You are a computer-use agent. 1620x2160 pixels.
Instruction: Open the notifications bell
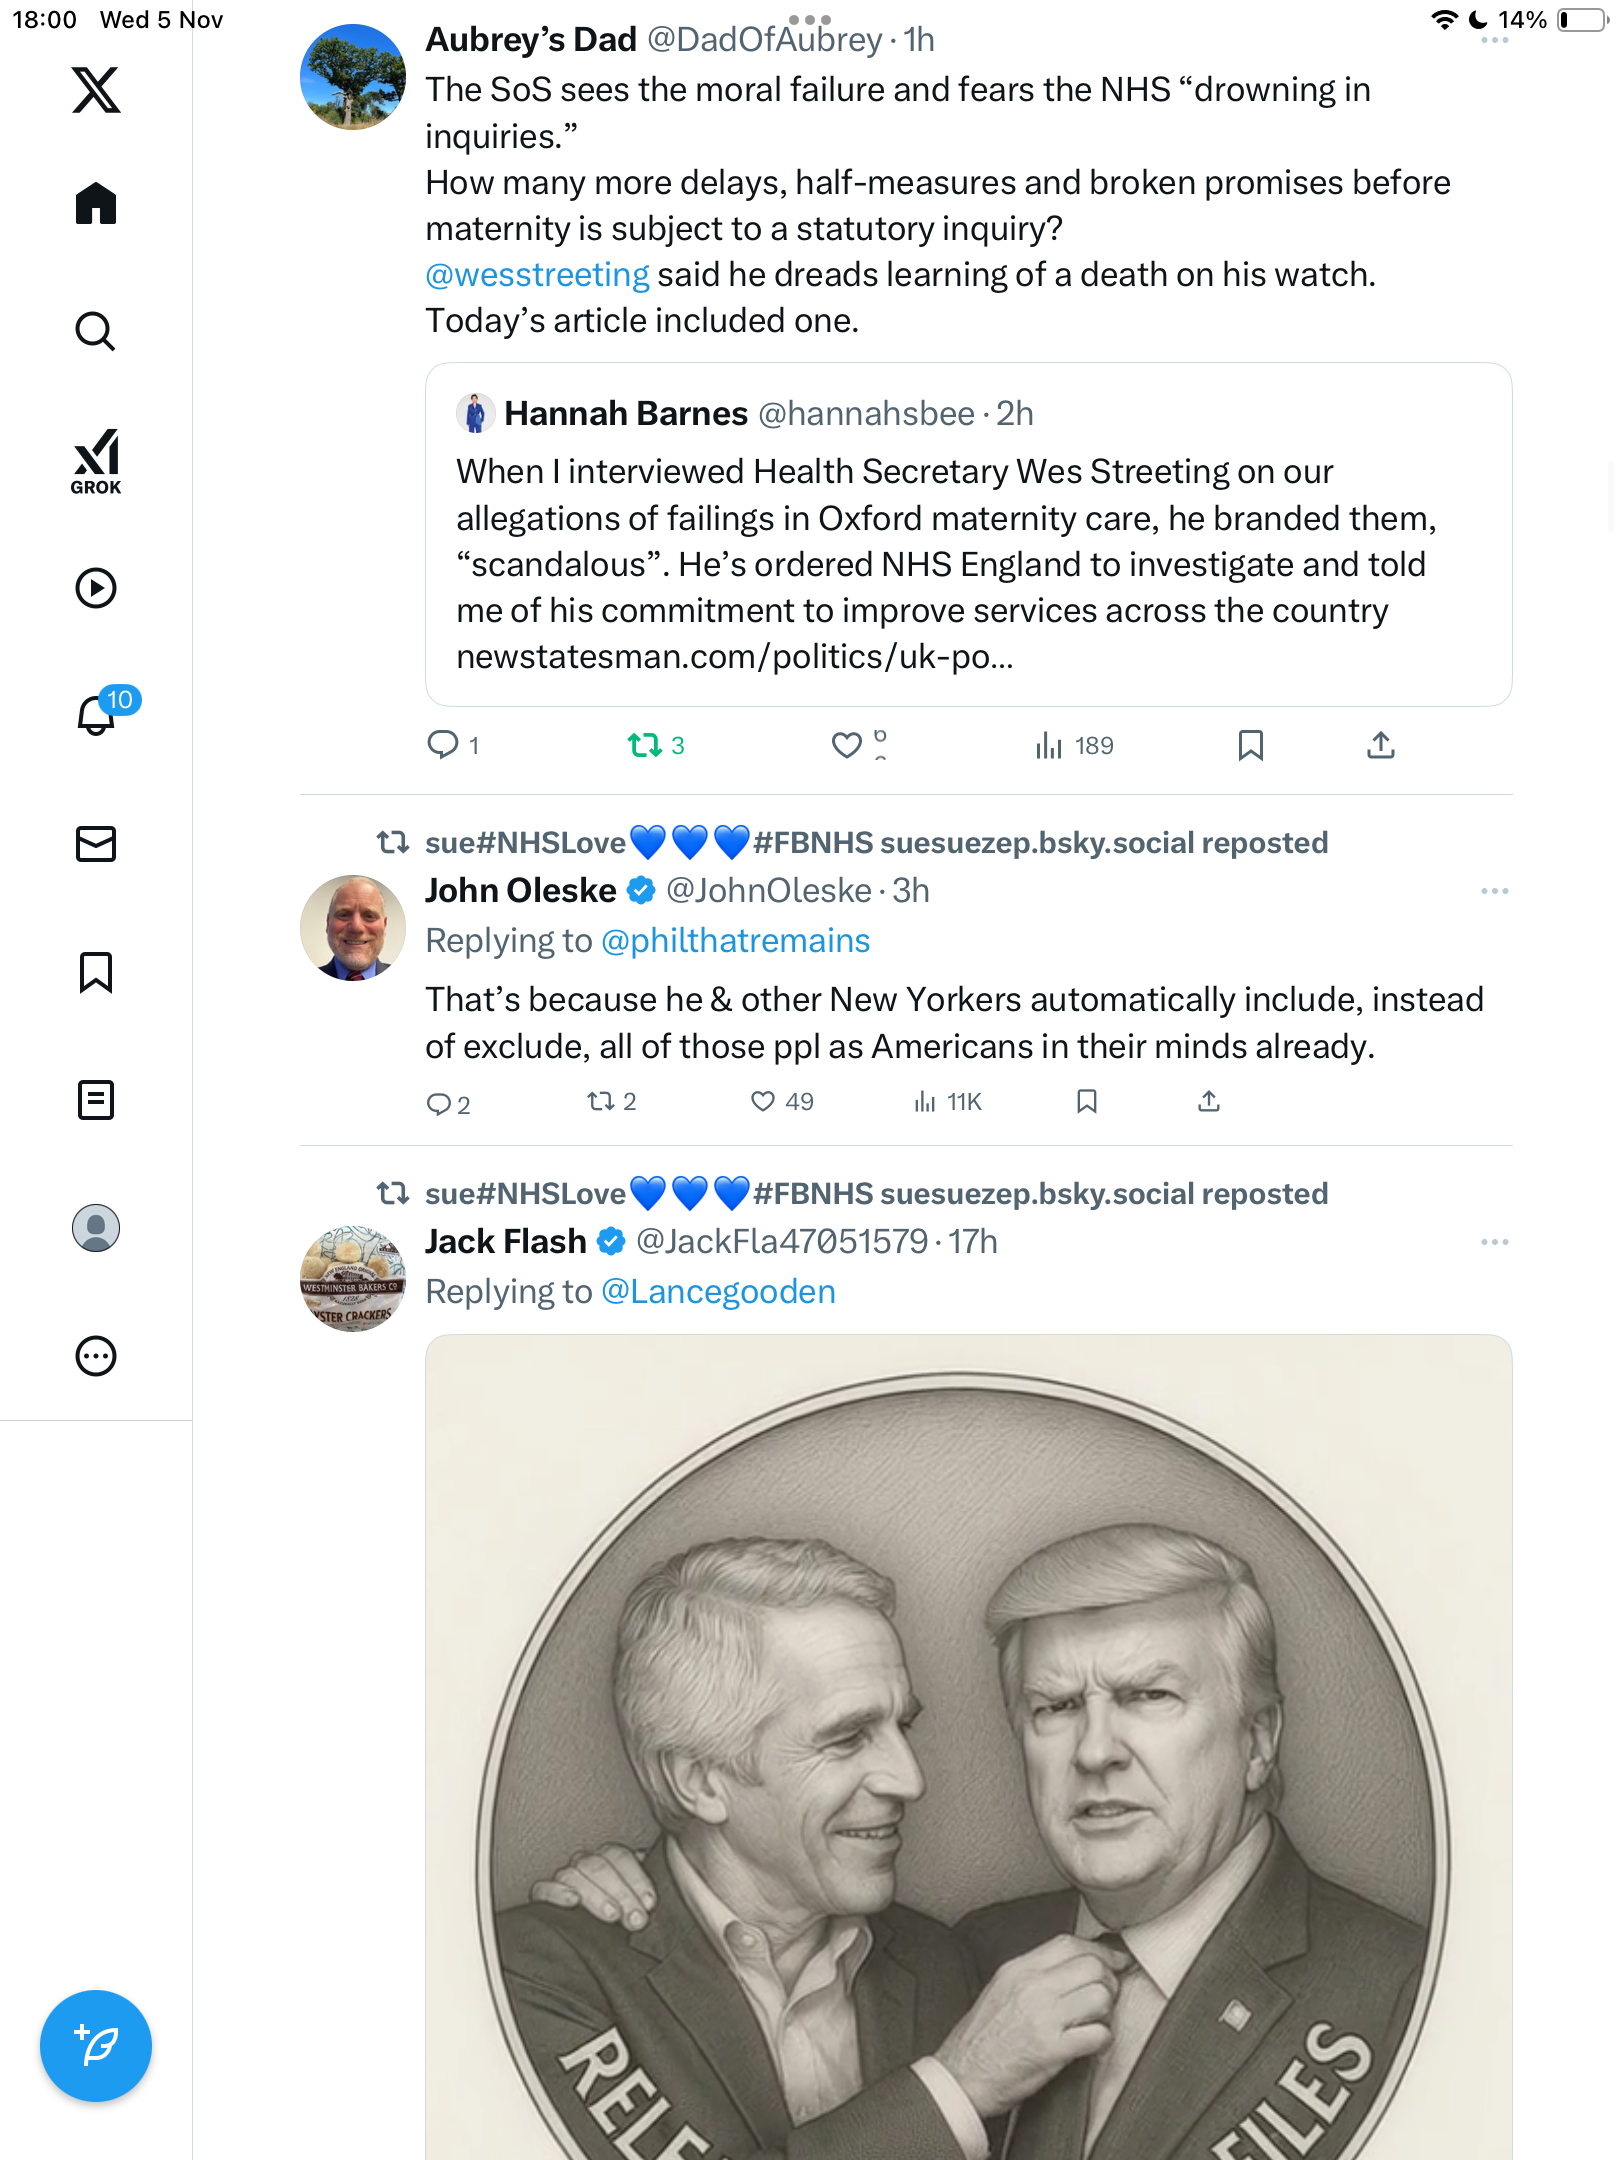point(96,715)
